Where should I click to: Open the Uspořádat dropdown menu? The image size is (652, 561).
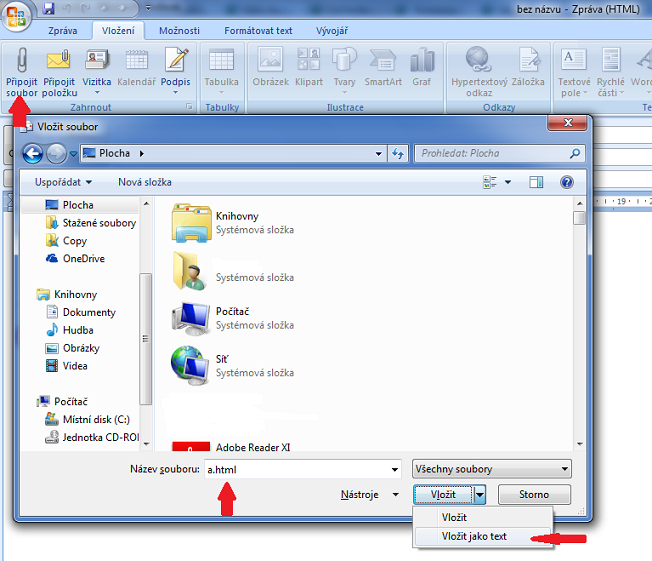tap(64, 182)
